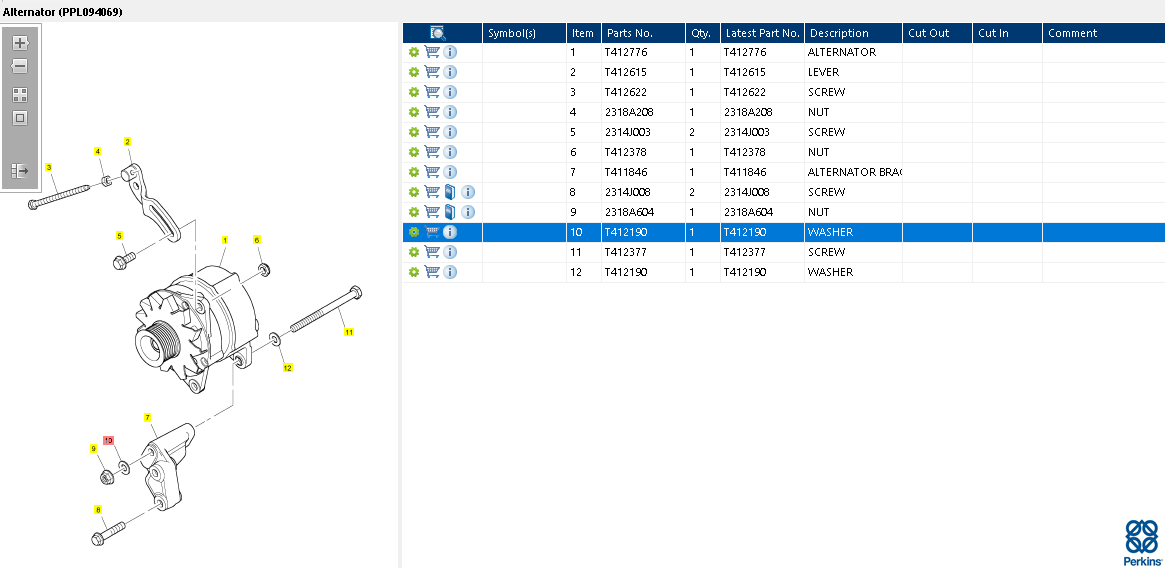Click parts number T412776
1165x568 pixels.
[626, 52]
